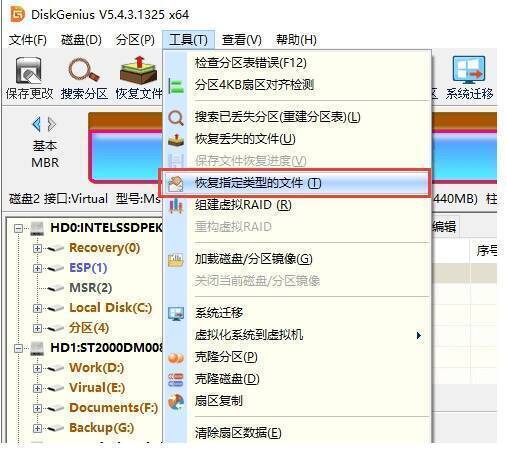Choose 加载磁盘/分区镜像(G) menu item
The image size is (507, 450).
pos(297,259)
